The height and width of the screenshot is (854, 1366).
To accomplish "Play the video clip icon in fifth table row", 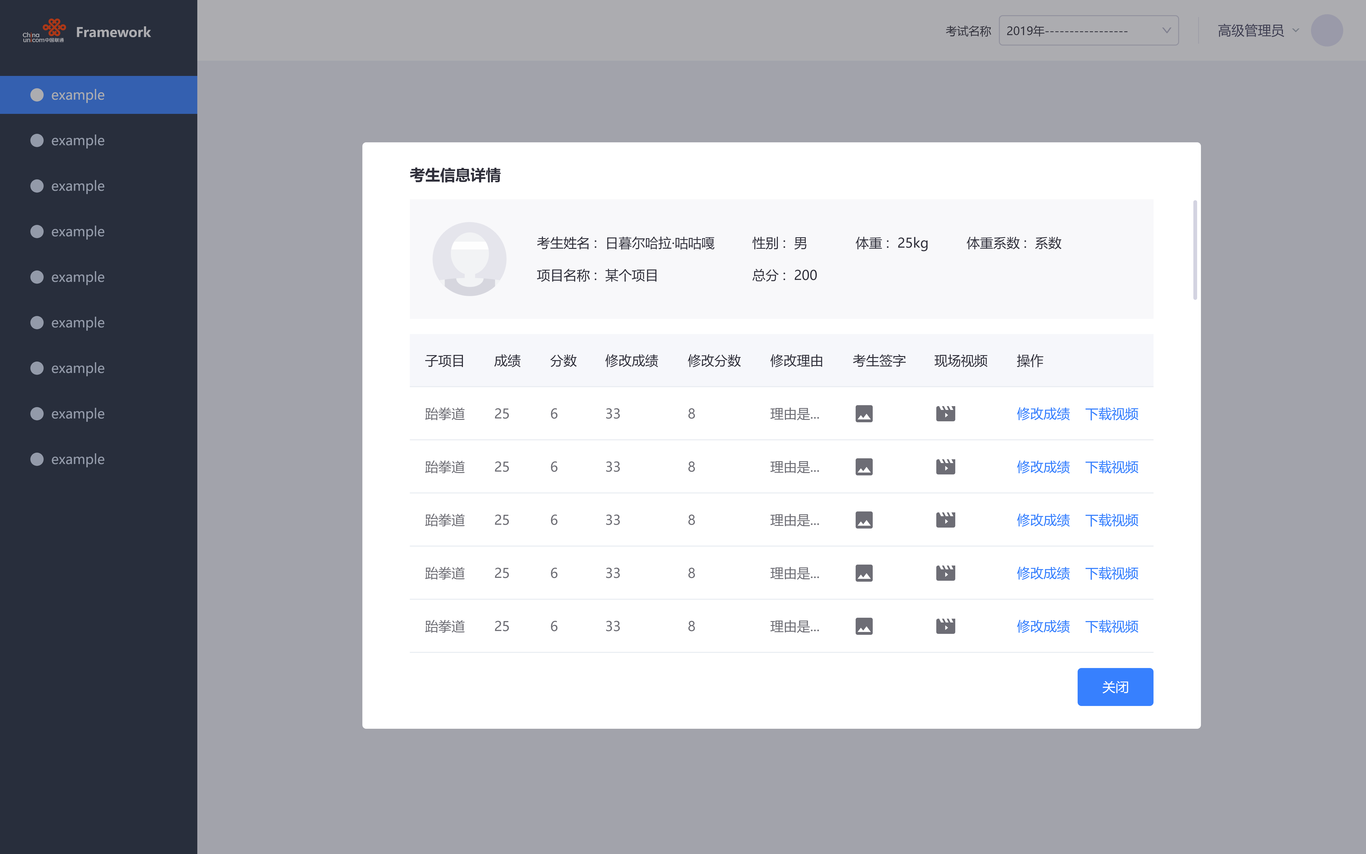I will pos(946,626).
